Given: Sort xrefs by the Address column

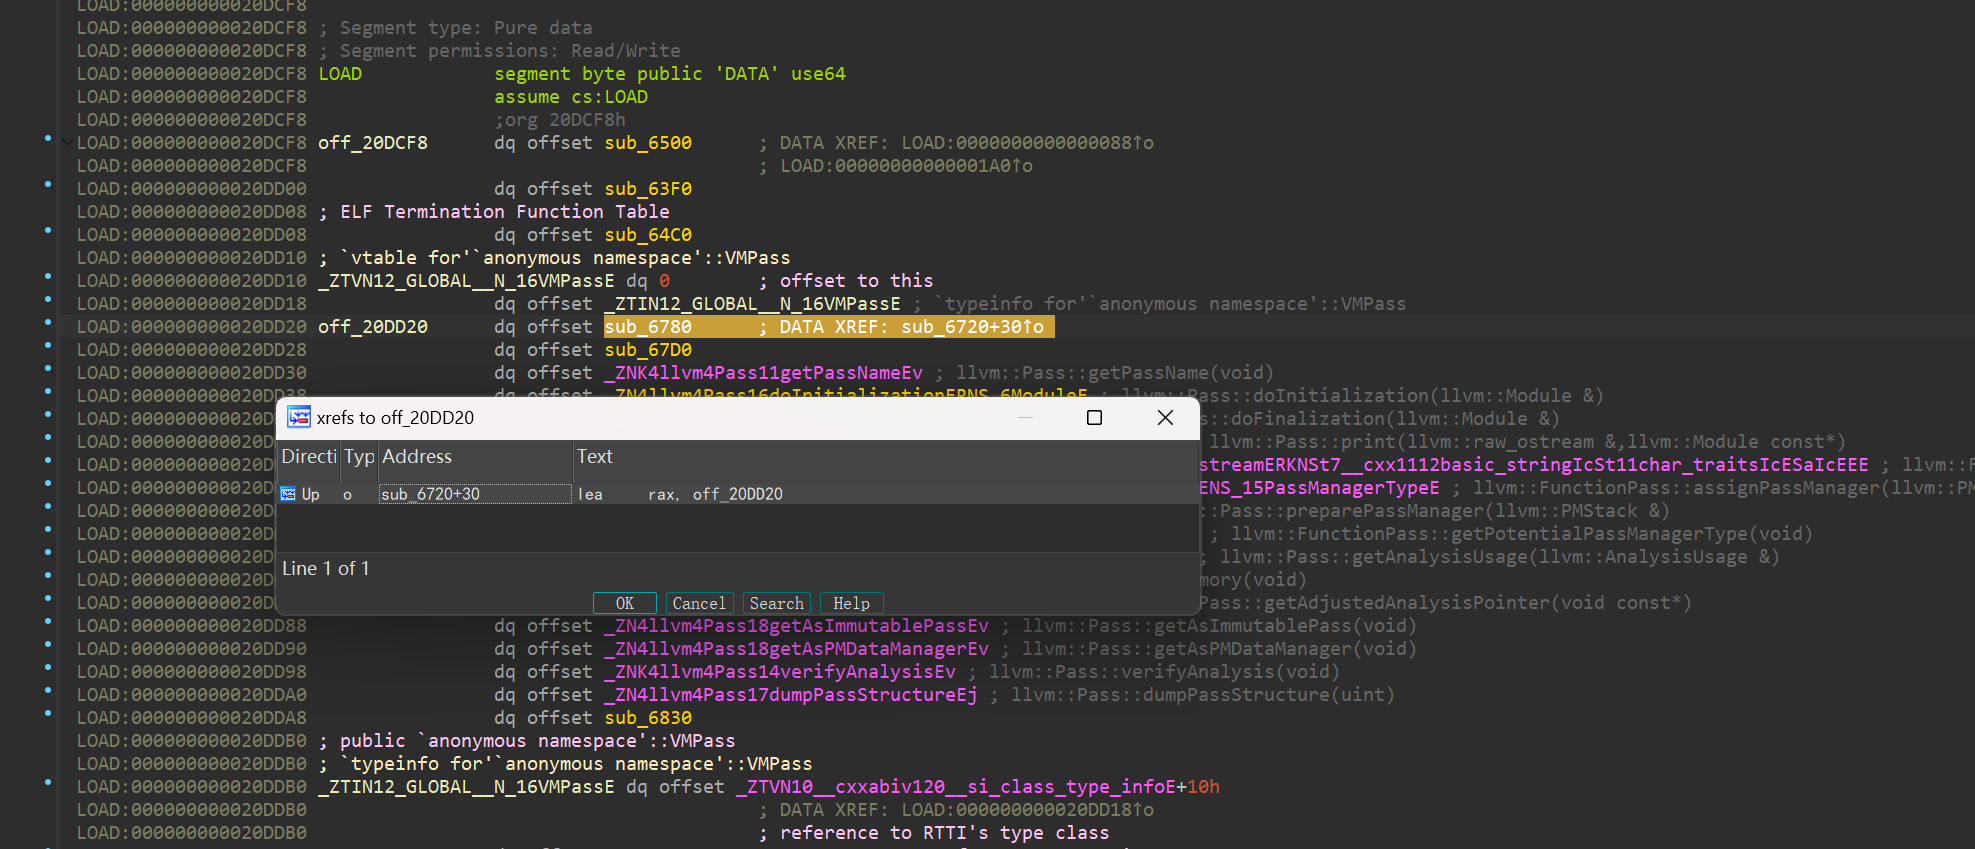Looking at the screenshot, I should [x=473, y=457].
